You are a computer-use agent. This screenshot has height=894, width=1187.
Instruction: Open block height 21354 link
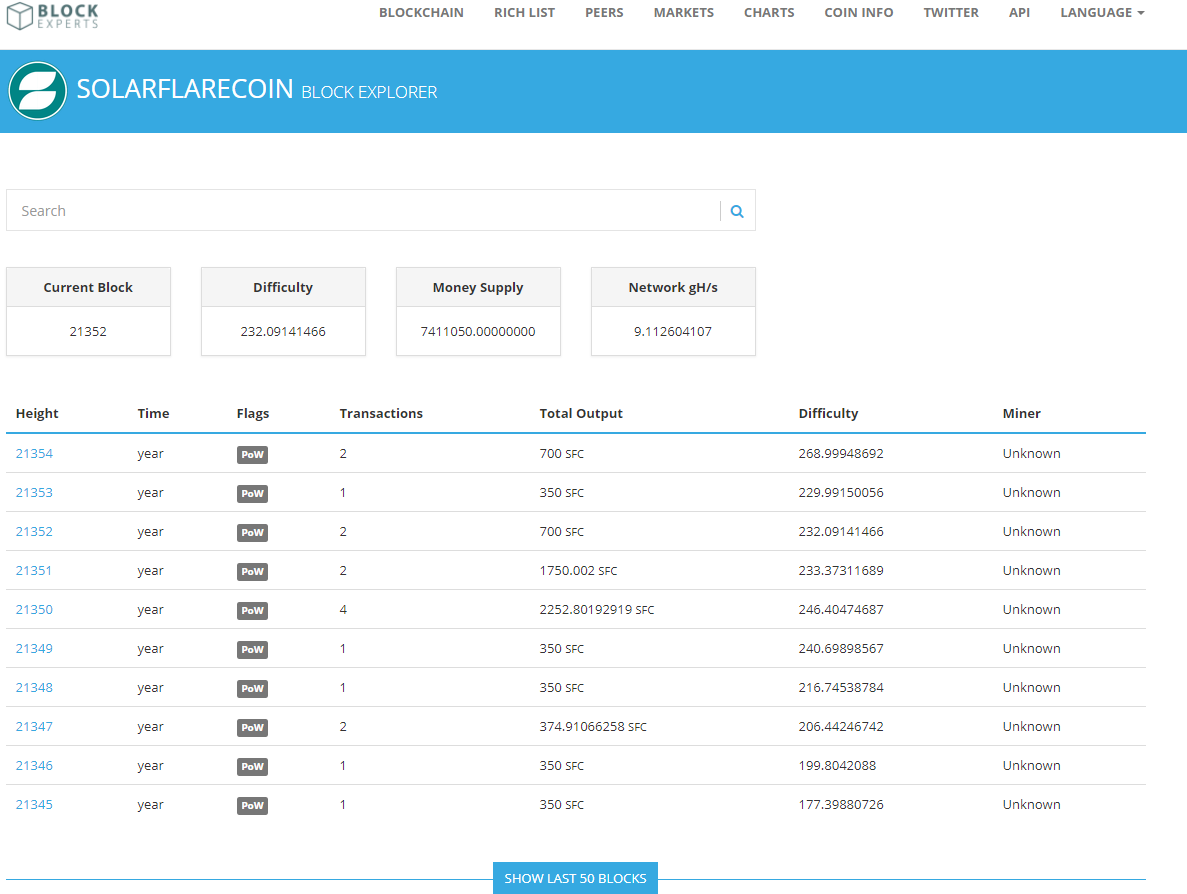[34, 454]
